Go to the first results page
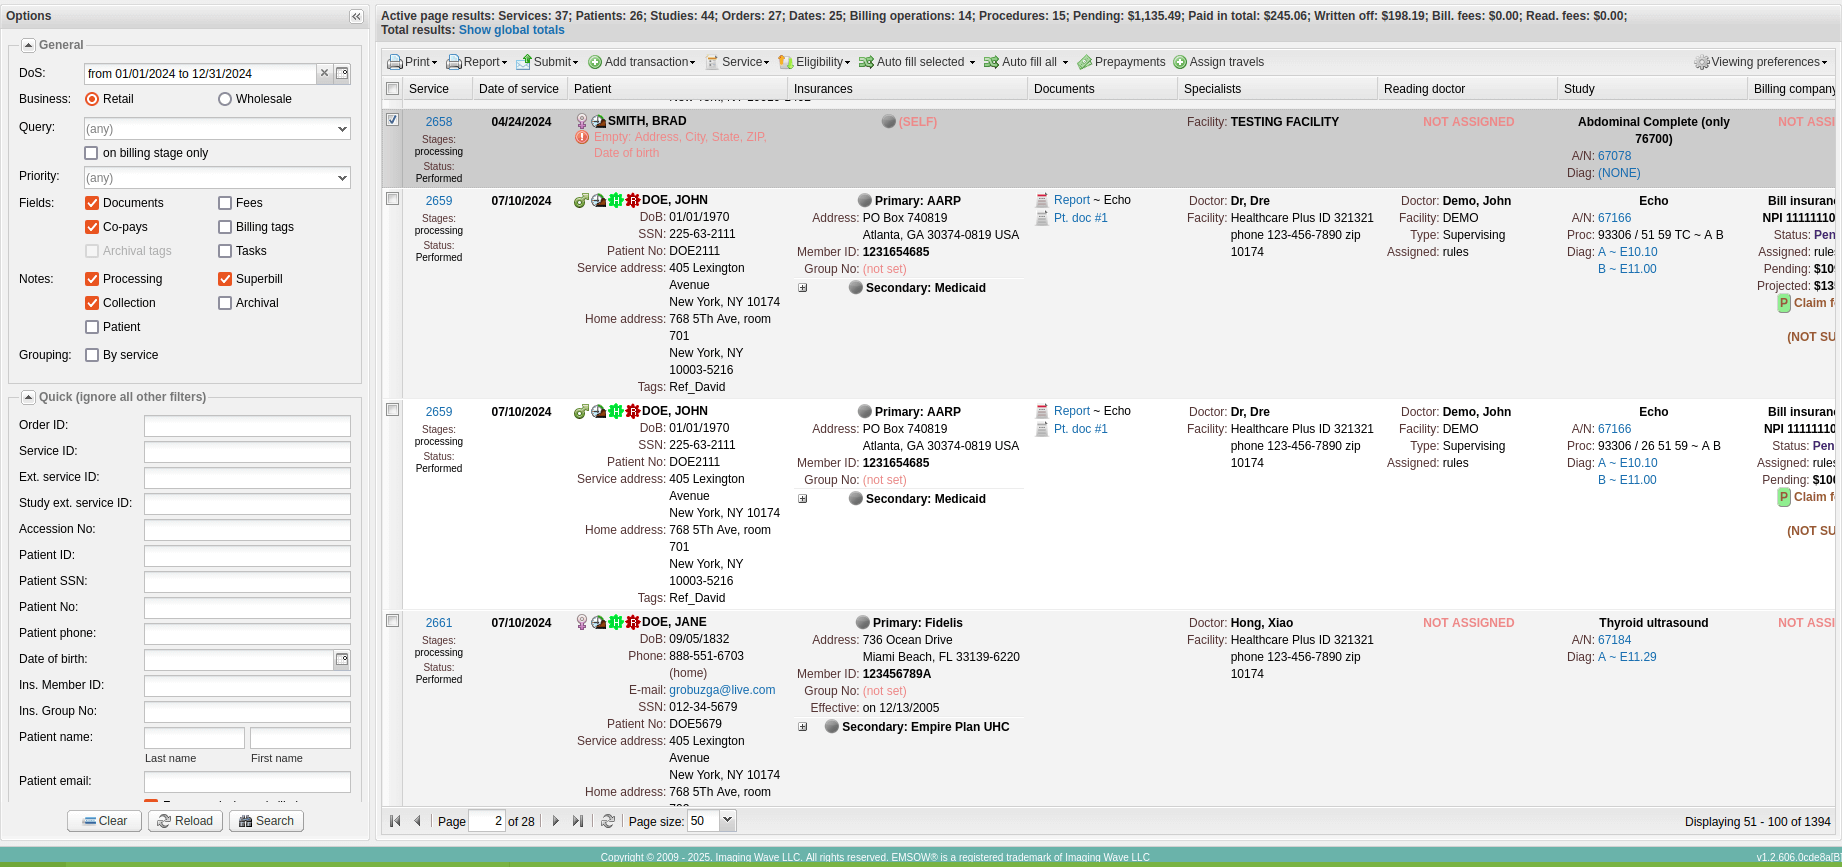The width and height of the screenshot is (1842, 867). [x=395, y=821]
